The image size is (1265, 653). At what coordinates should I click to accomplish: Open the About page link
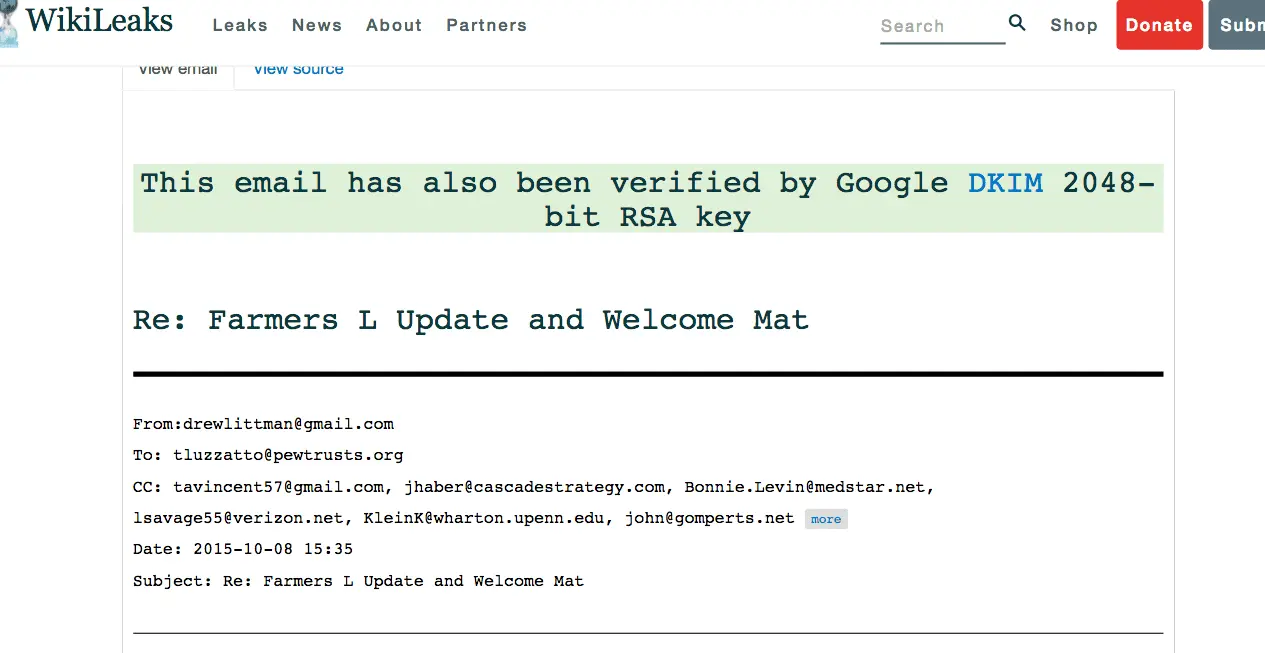pyautogui.click(x=394, y=25)
